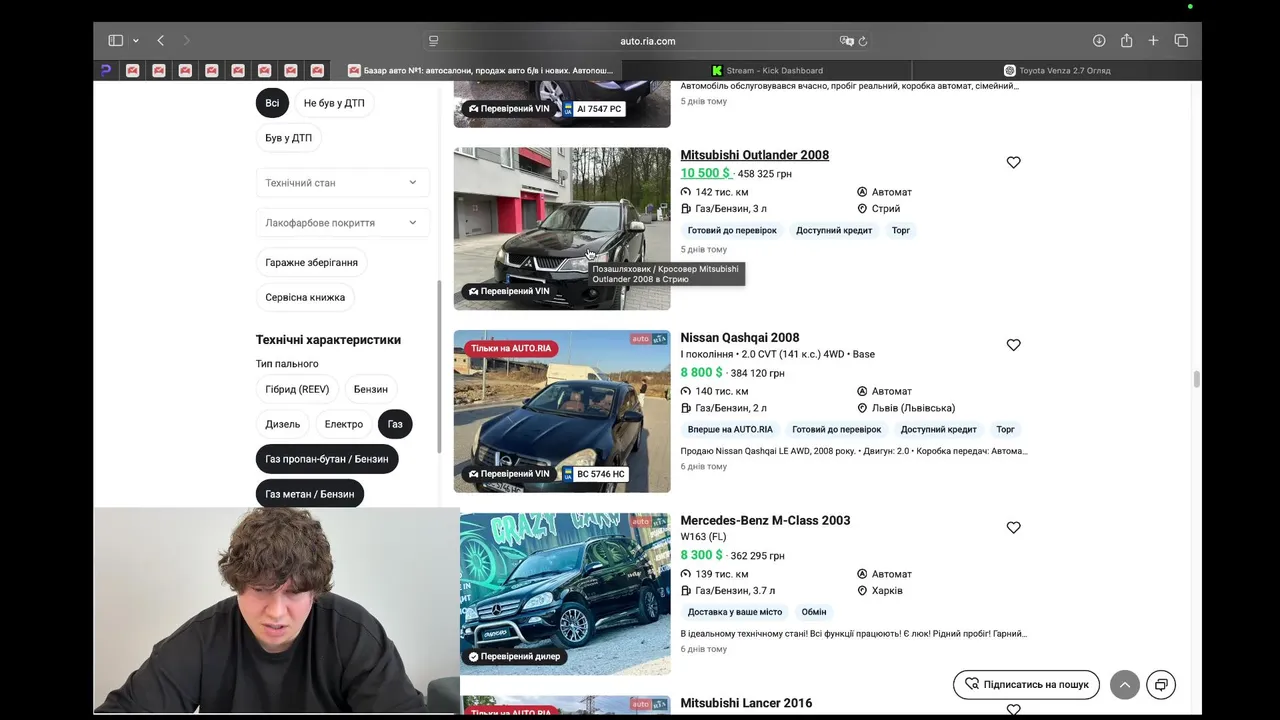Screen dimensions: 1280x720
Task: Click Outlander's Доступний кредит tag
Action: (834, 231)
